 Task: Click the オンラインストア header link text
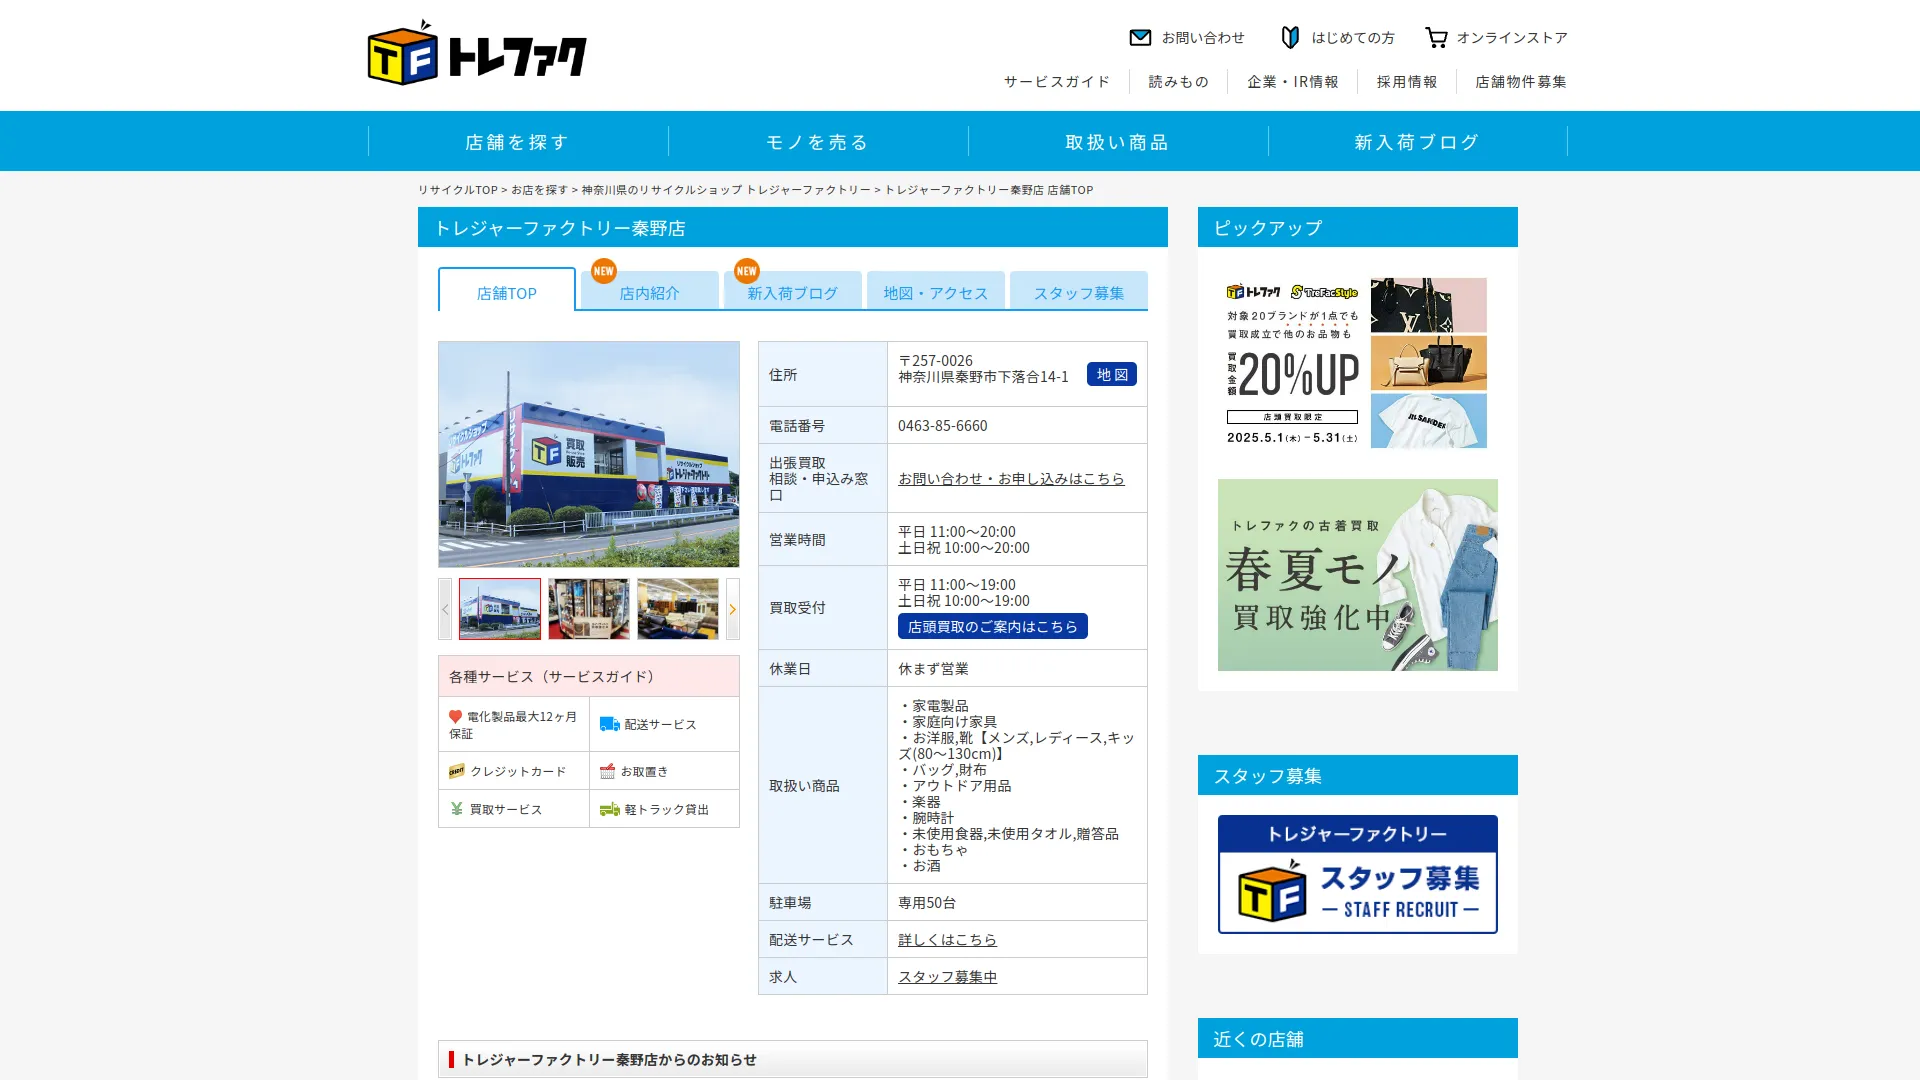coord(1512,37)
